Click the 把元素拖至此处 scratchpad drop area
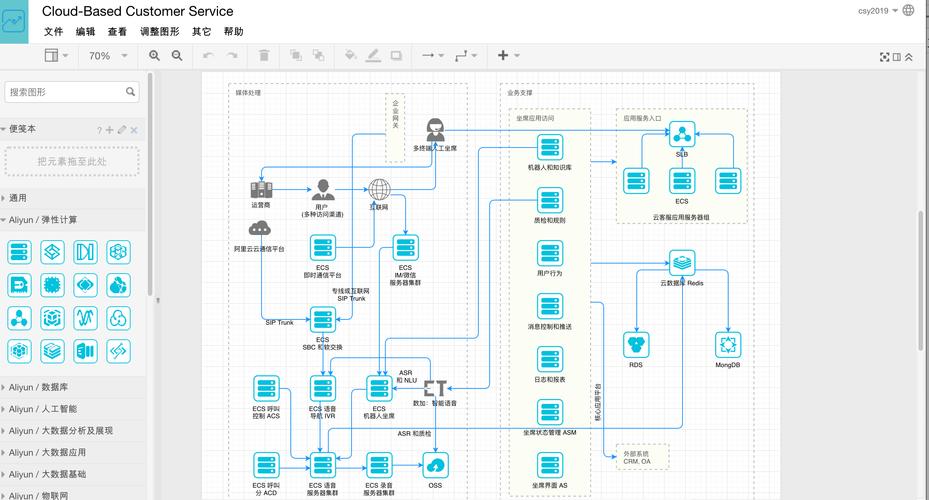 click(x=72, y=161)
